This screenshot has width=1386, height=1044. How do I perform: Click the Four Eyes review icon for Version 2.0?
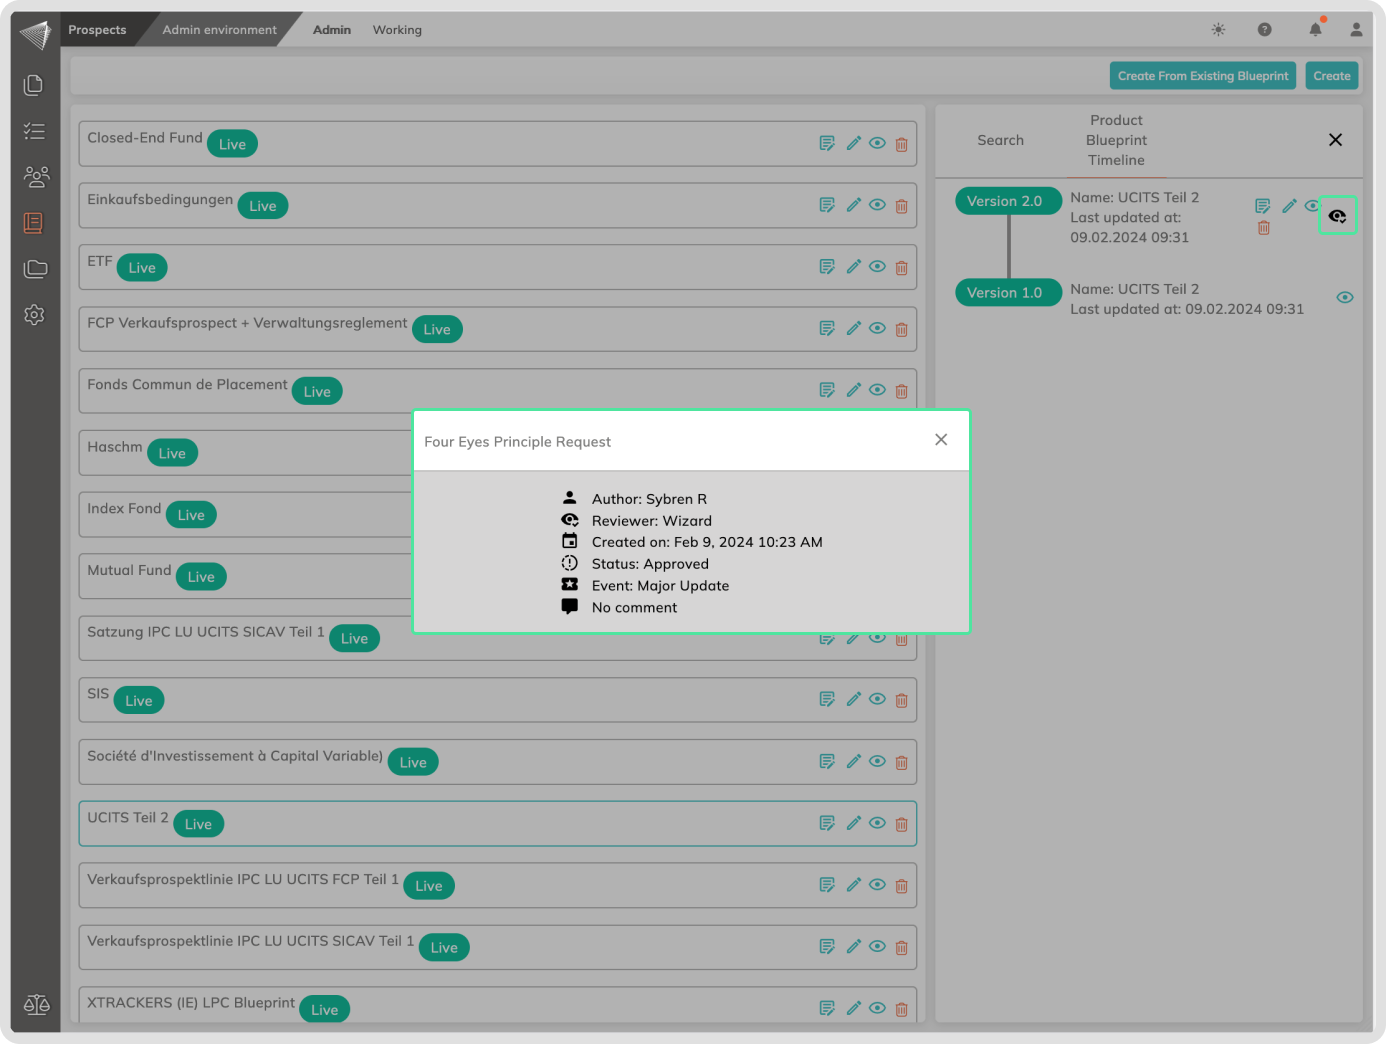1337,216
